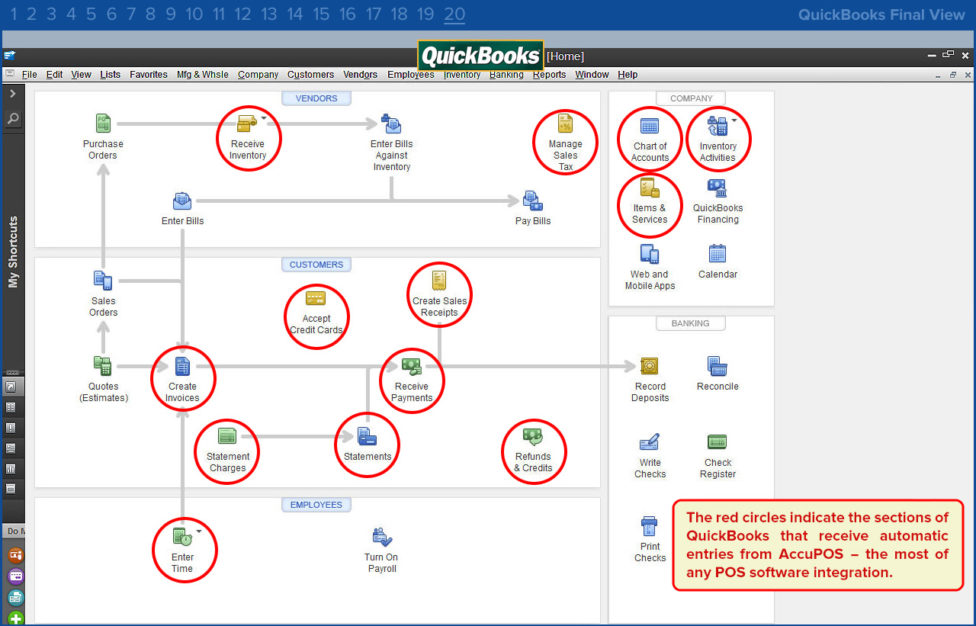The image size is (976, 626).
Task: Open the Mfg & Whsle menu
Action: (x=202, y=75)
